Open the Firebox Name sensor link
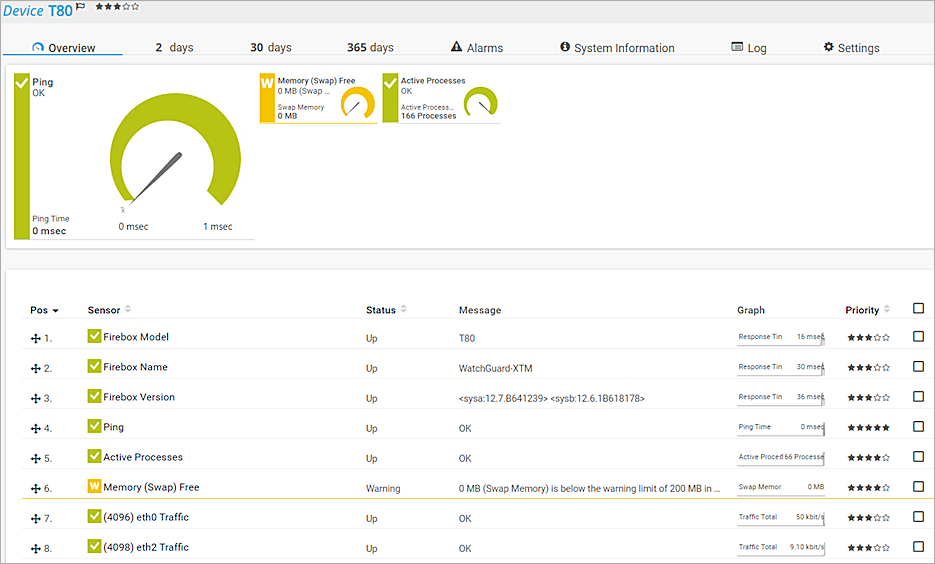The image size is (935, 564). [x=139, y=367]
